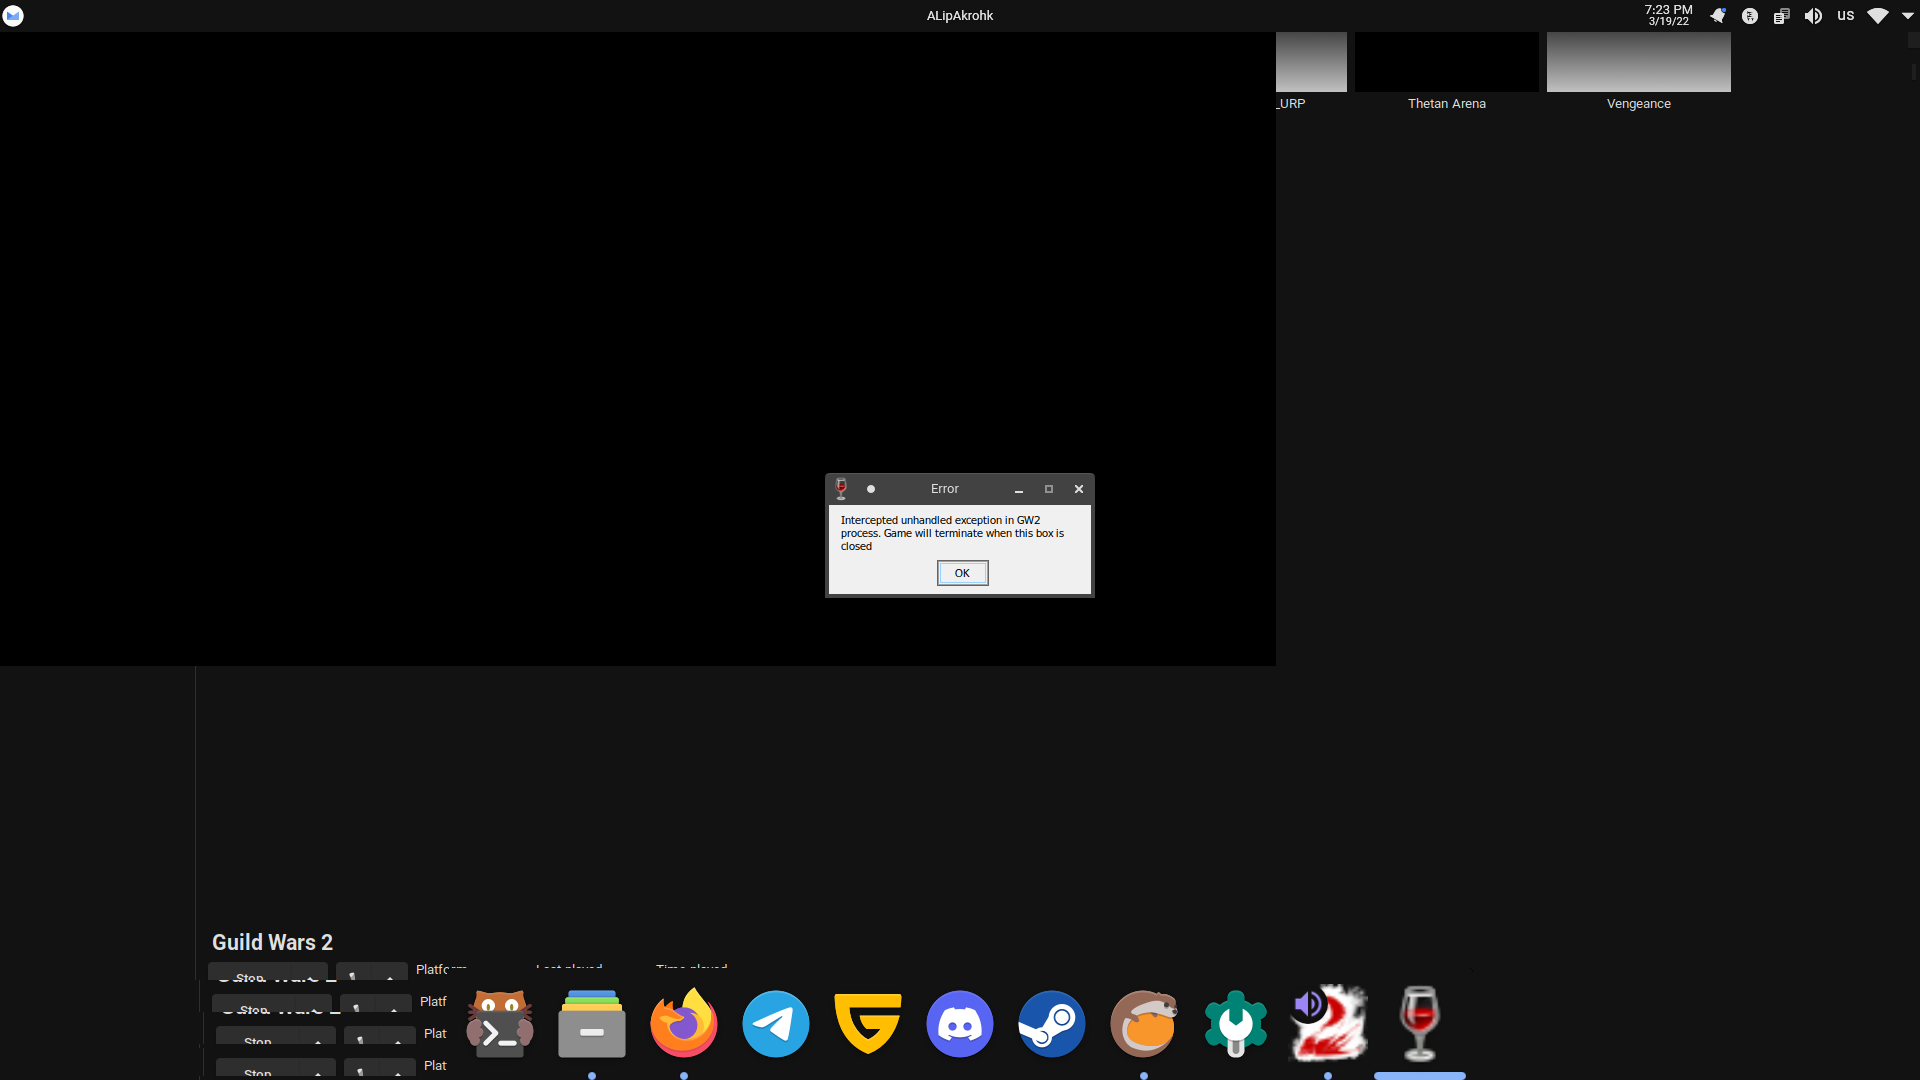Click the 'Intercepted unhandled exception' message text
The width and height of the screenshot is (1920, 1080).
(952, 533)
